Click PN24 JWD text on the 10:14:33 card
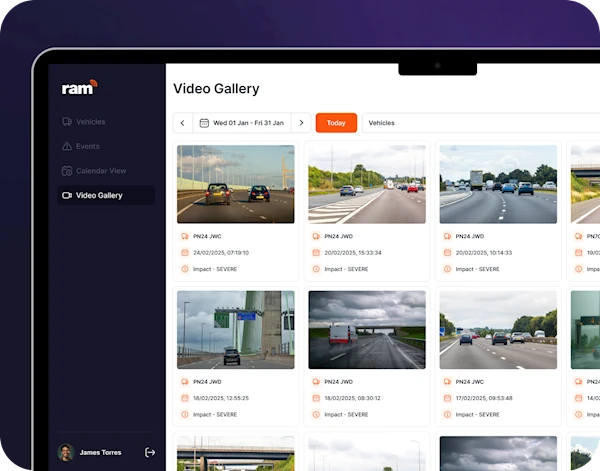The image size is (600, 471). point(470,236)
